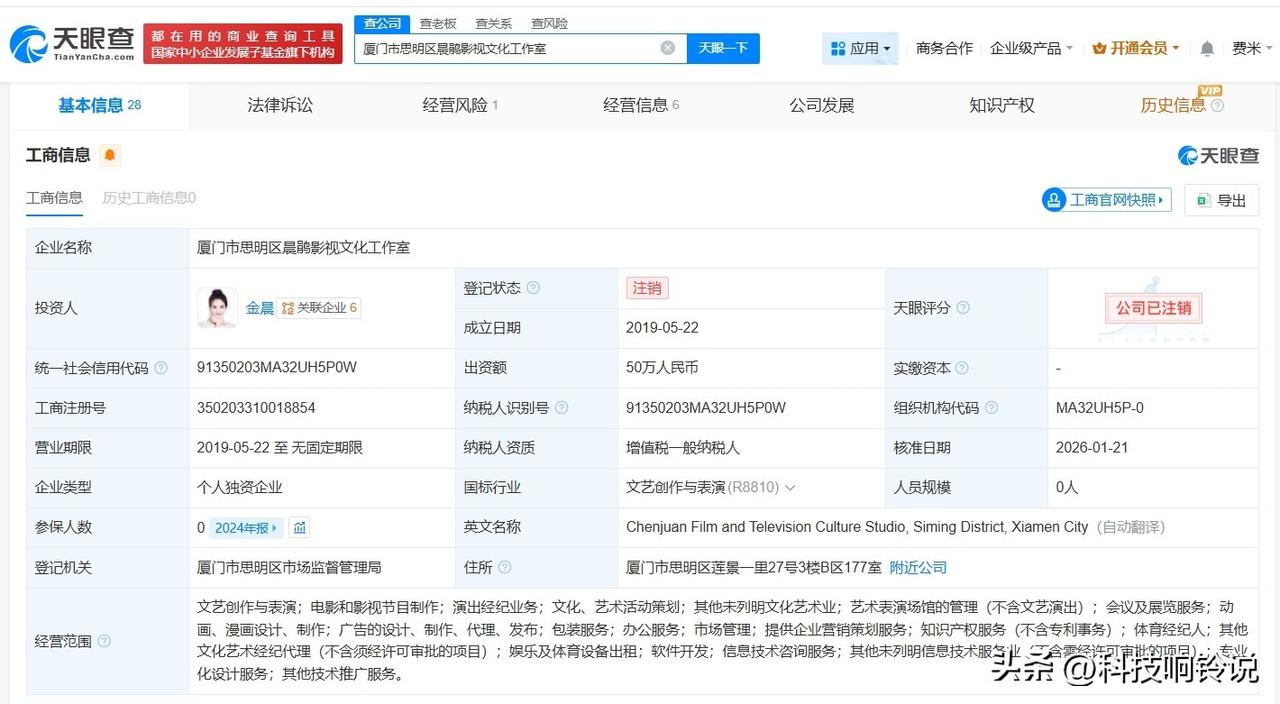The height and width of the screenshot is (704, 1280).
Task: Click the establishment date 2019-05-22
Action: point(662,328)
